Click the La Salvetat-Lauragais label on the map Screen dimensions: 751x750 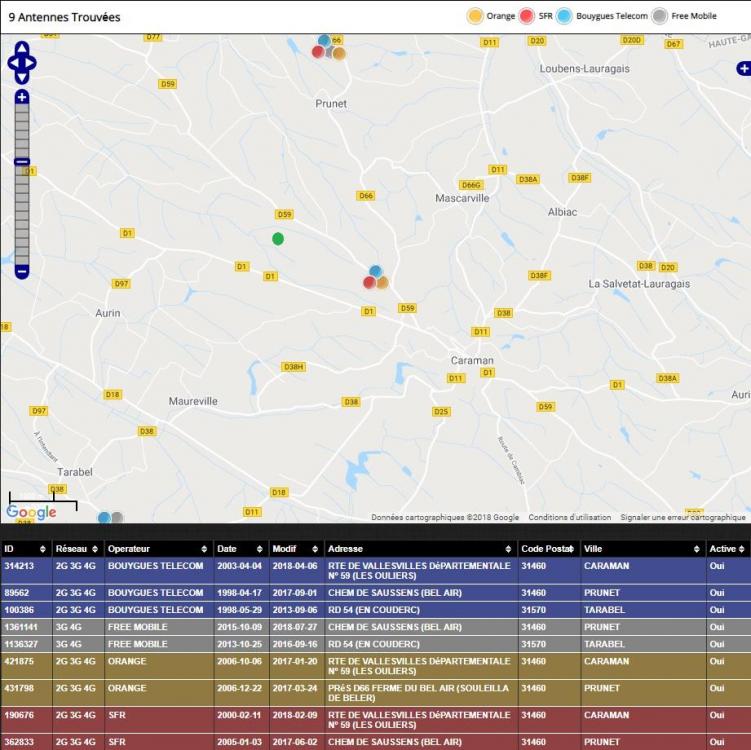[x=639, y=284]
